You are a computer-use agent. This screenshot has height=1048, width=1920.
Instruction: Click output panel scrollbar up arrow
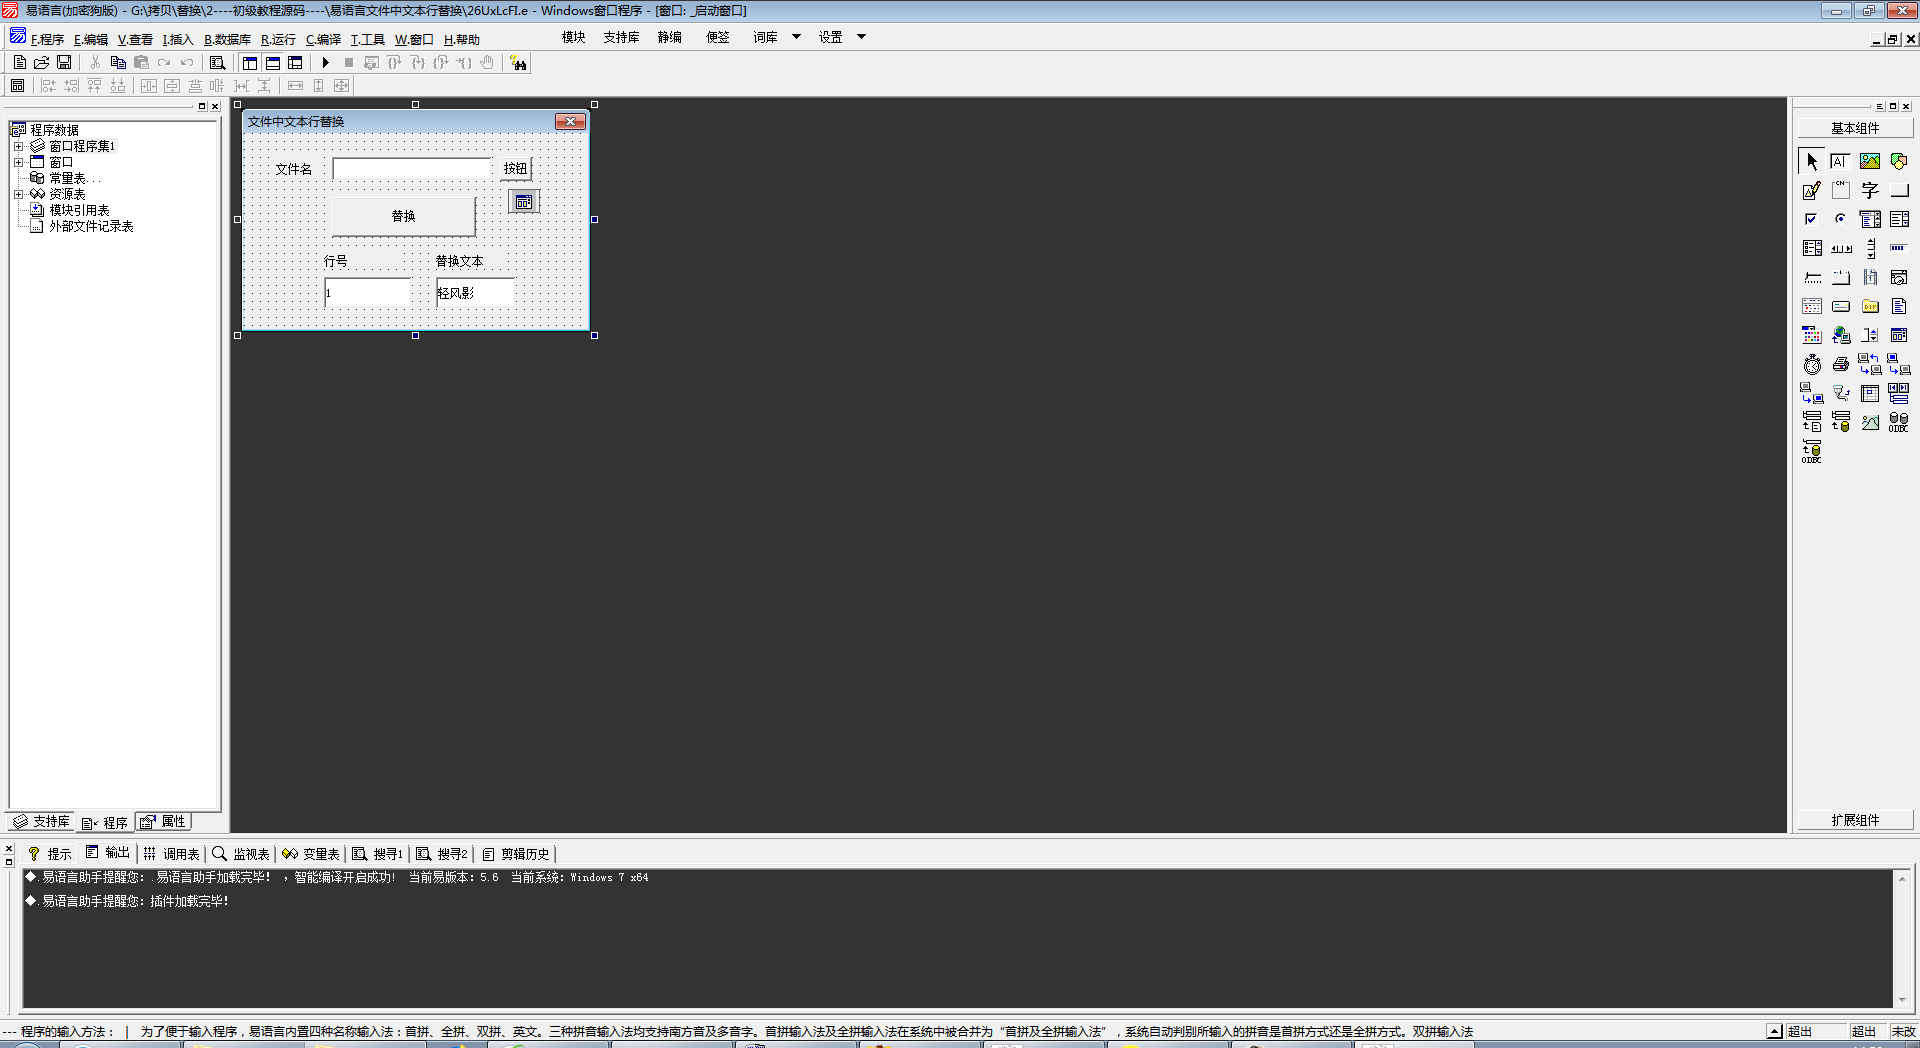tap(1902, 878)
